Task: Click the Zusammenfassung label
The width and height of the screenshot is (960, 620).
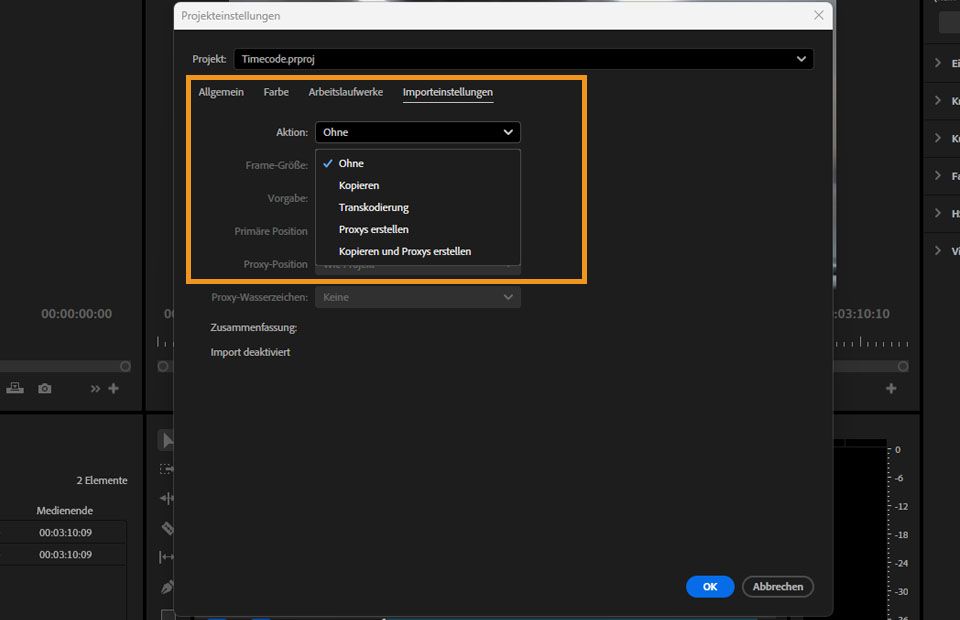Action: coord(253,327)
